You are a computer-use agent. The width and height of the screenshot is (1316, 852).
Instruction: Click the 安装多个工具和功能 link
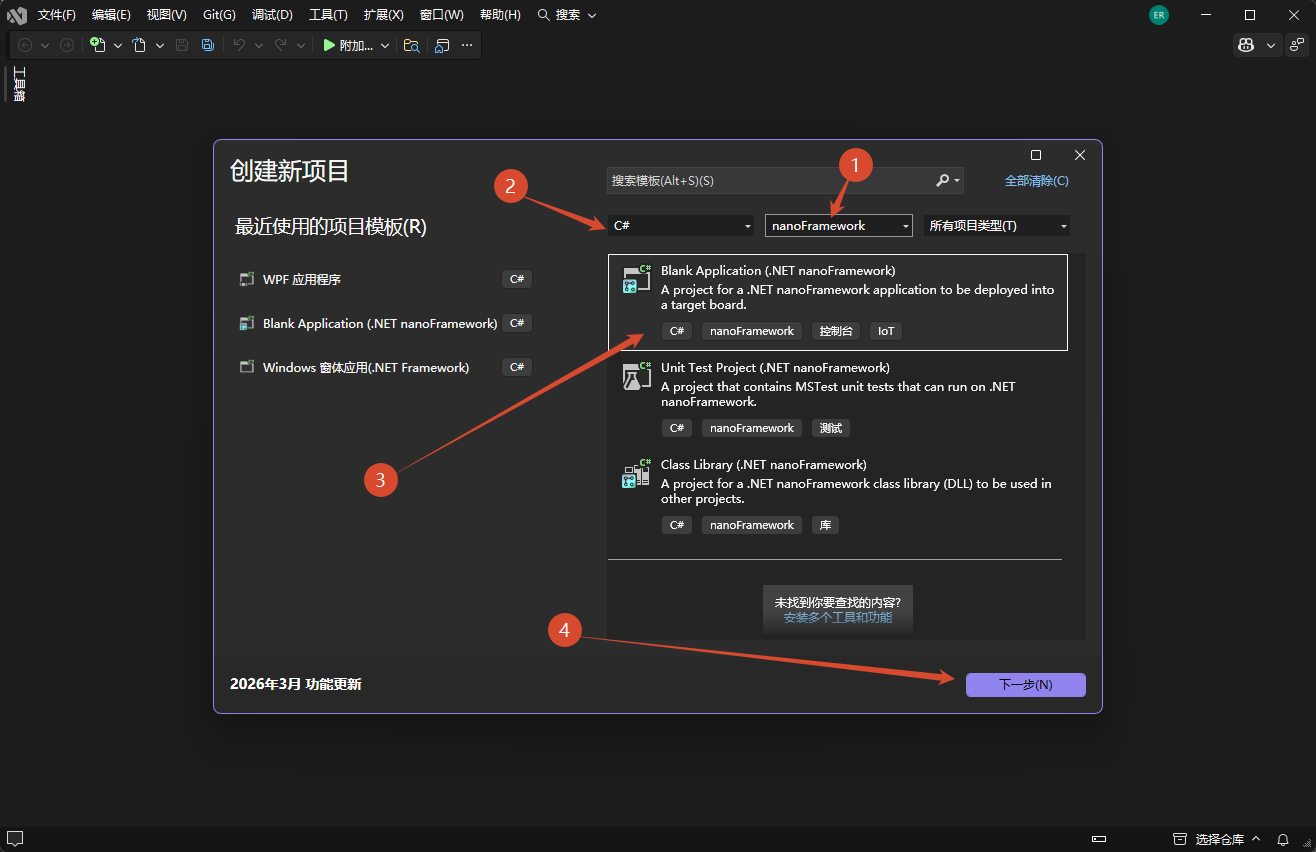838,618
